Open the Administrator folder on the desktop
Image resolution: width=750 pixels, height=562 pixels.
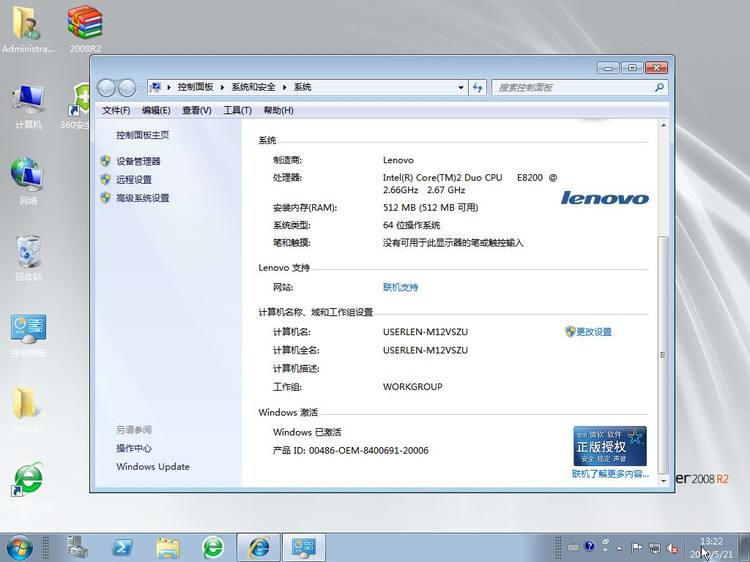click(x=27, y=28)
